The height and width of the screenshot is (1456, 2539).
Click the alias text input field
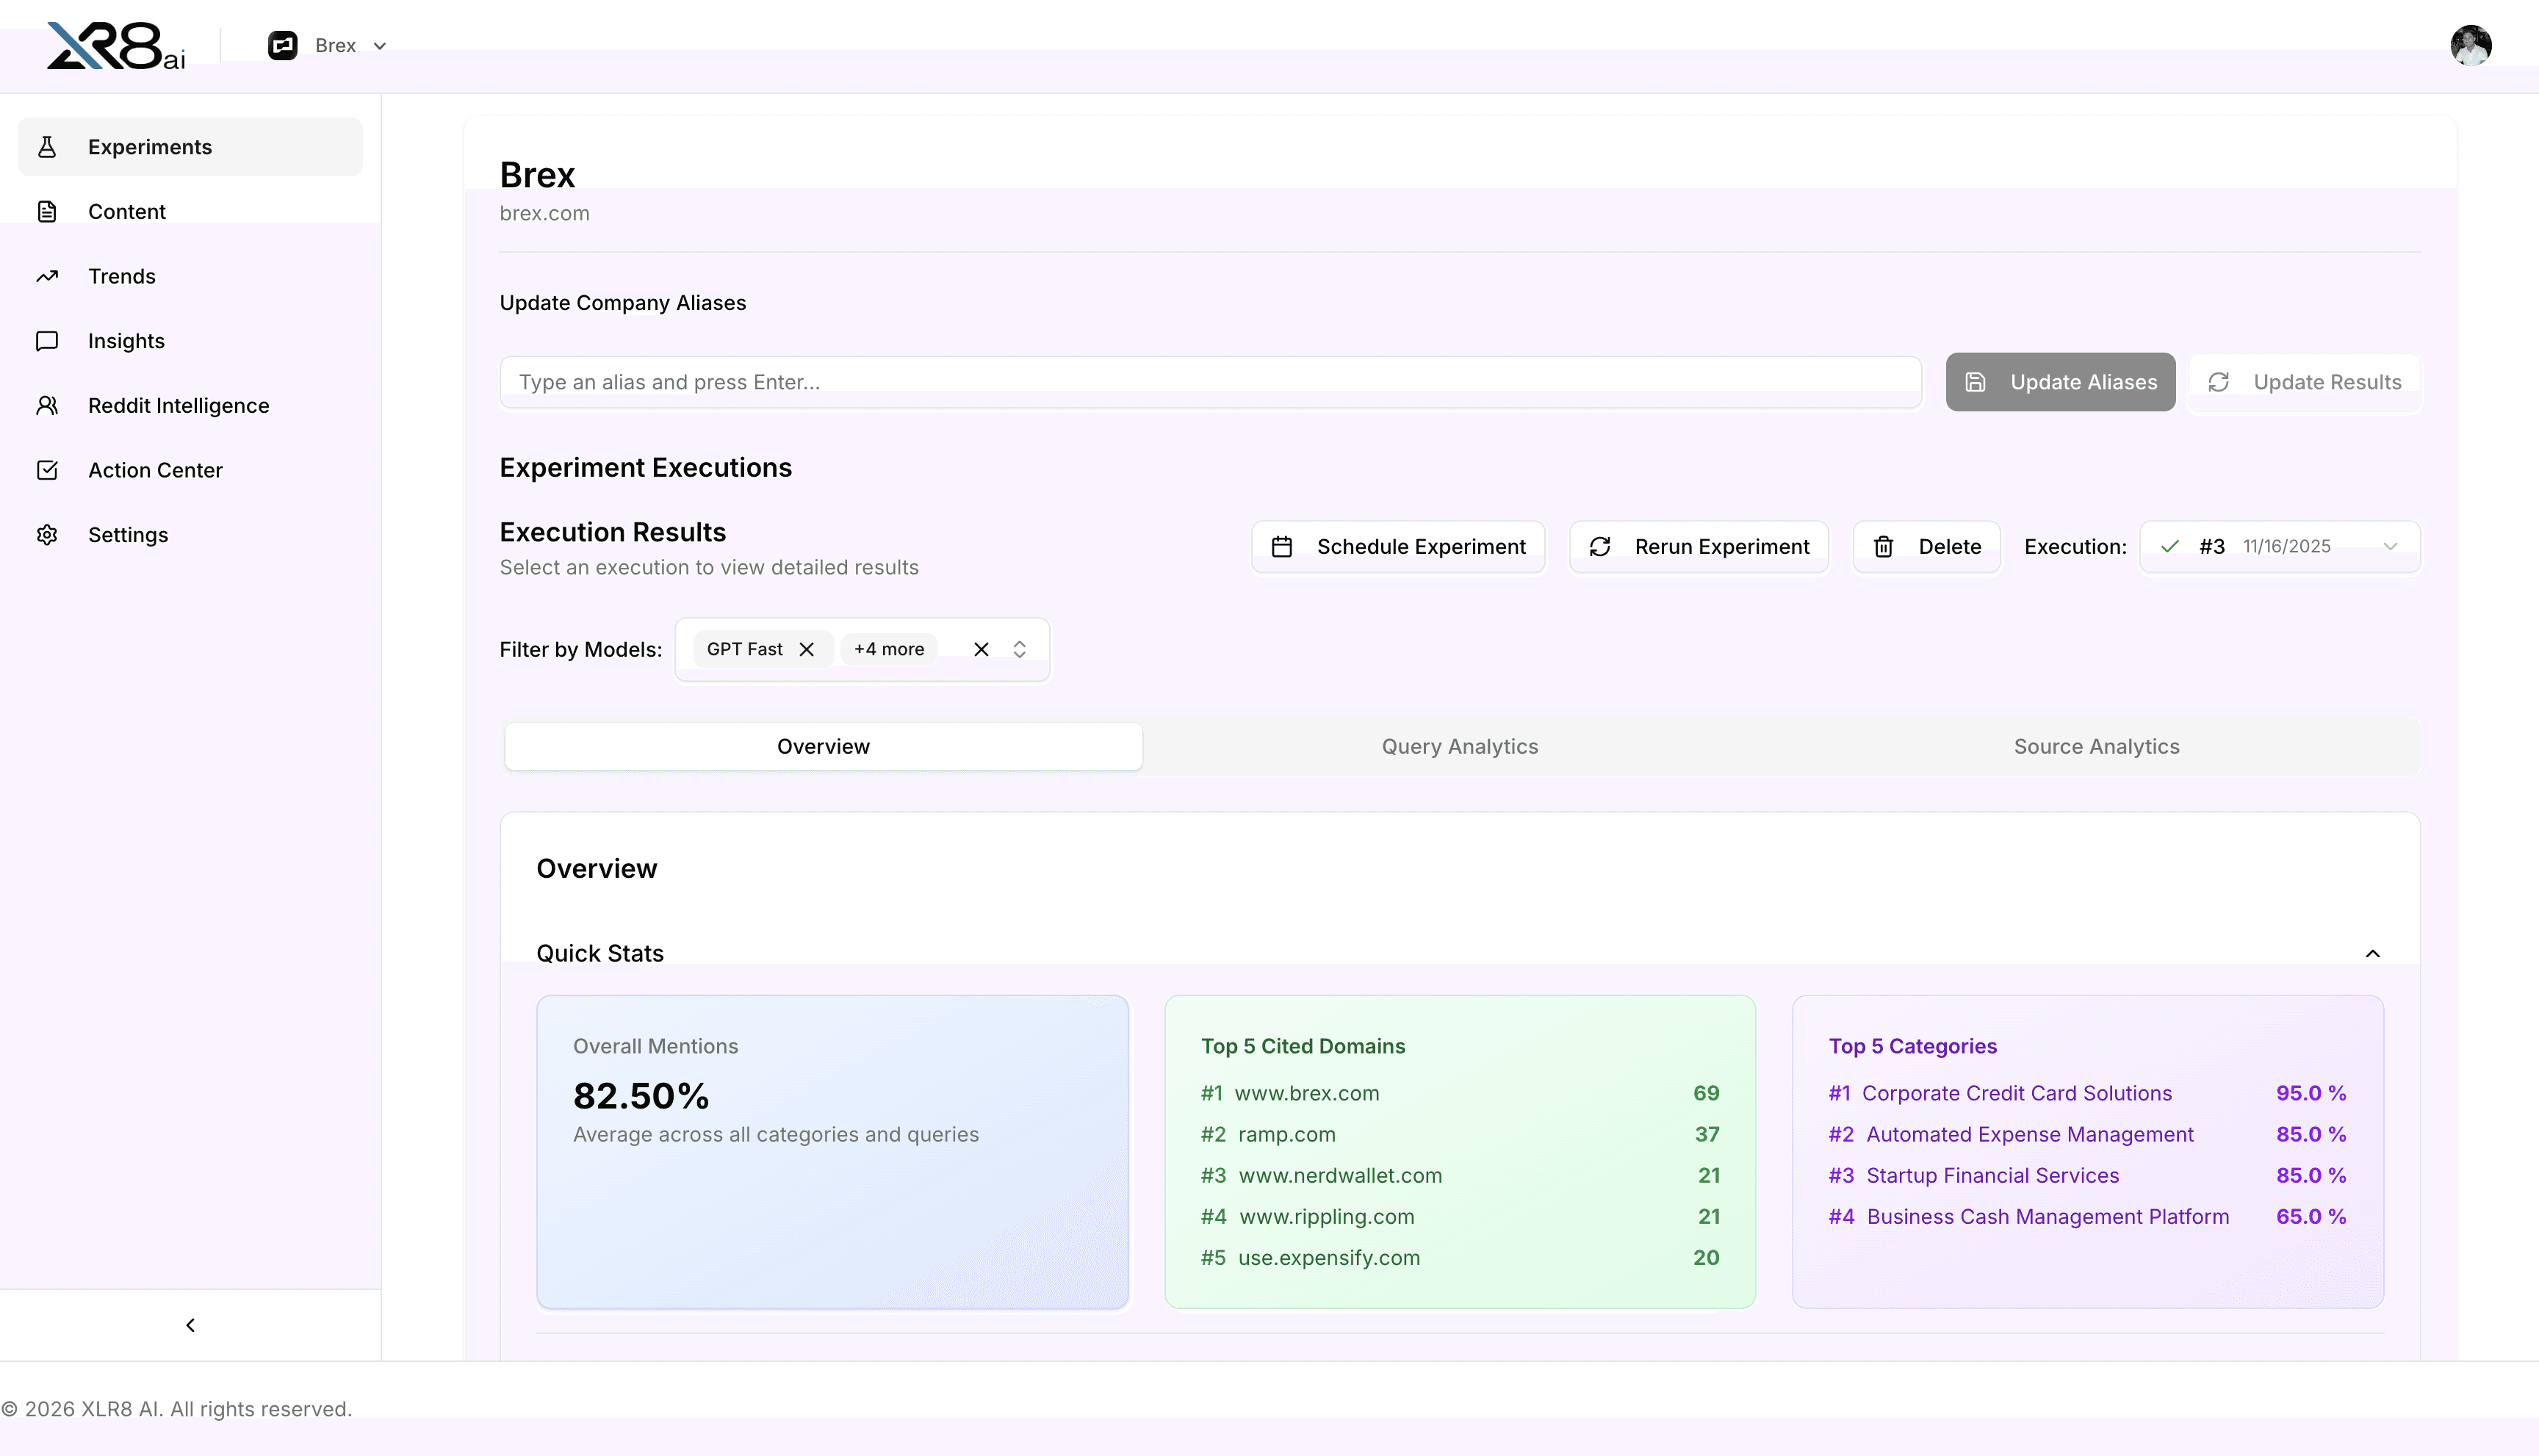pyautogui.click(x=1210, y=382)
